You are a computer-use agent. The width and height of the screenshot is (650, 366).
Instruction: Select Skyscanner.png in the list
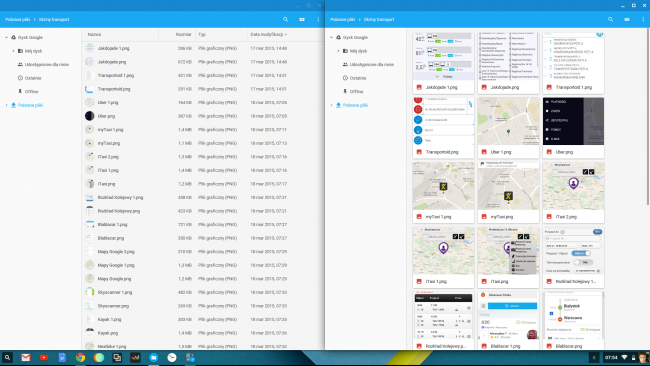click(203, 306)
